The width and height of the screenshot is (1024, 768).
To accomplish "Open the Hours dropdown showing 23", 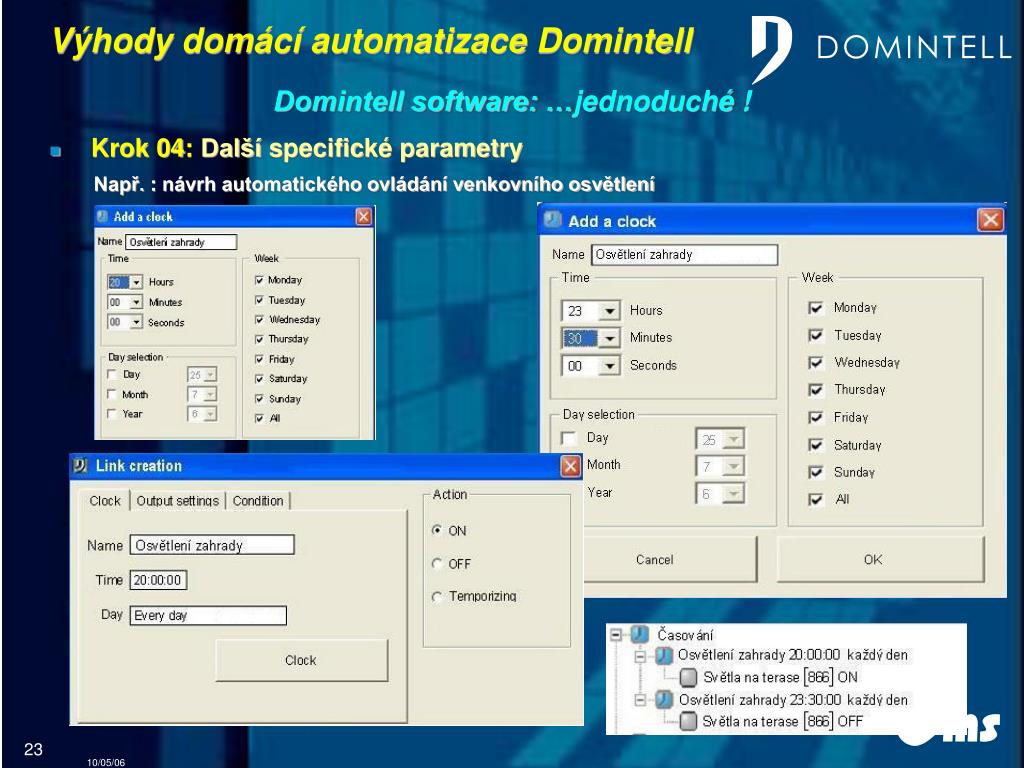I will pyautogui.click(x=609, y=311).
